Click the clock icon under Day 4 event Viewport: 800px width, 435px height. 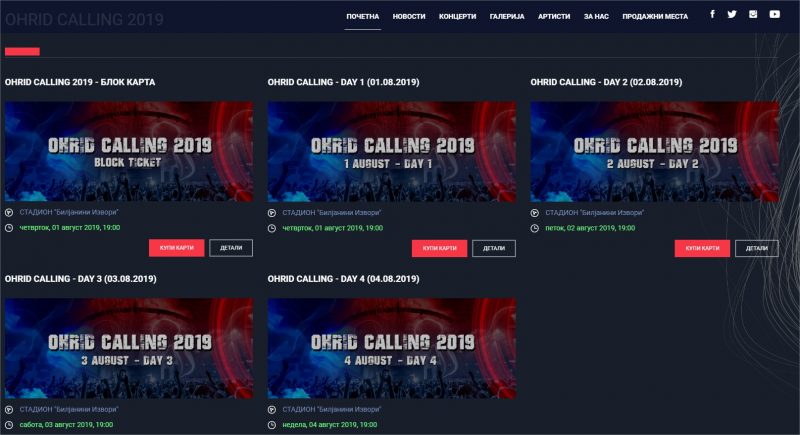[272, 425]
